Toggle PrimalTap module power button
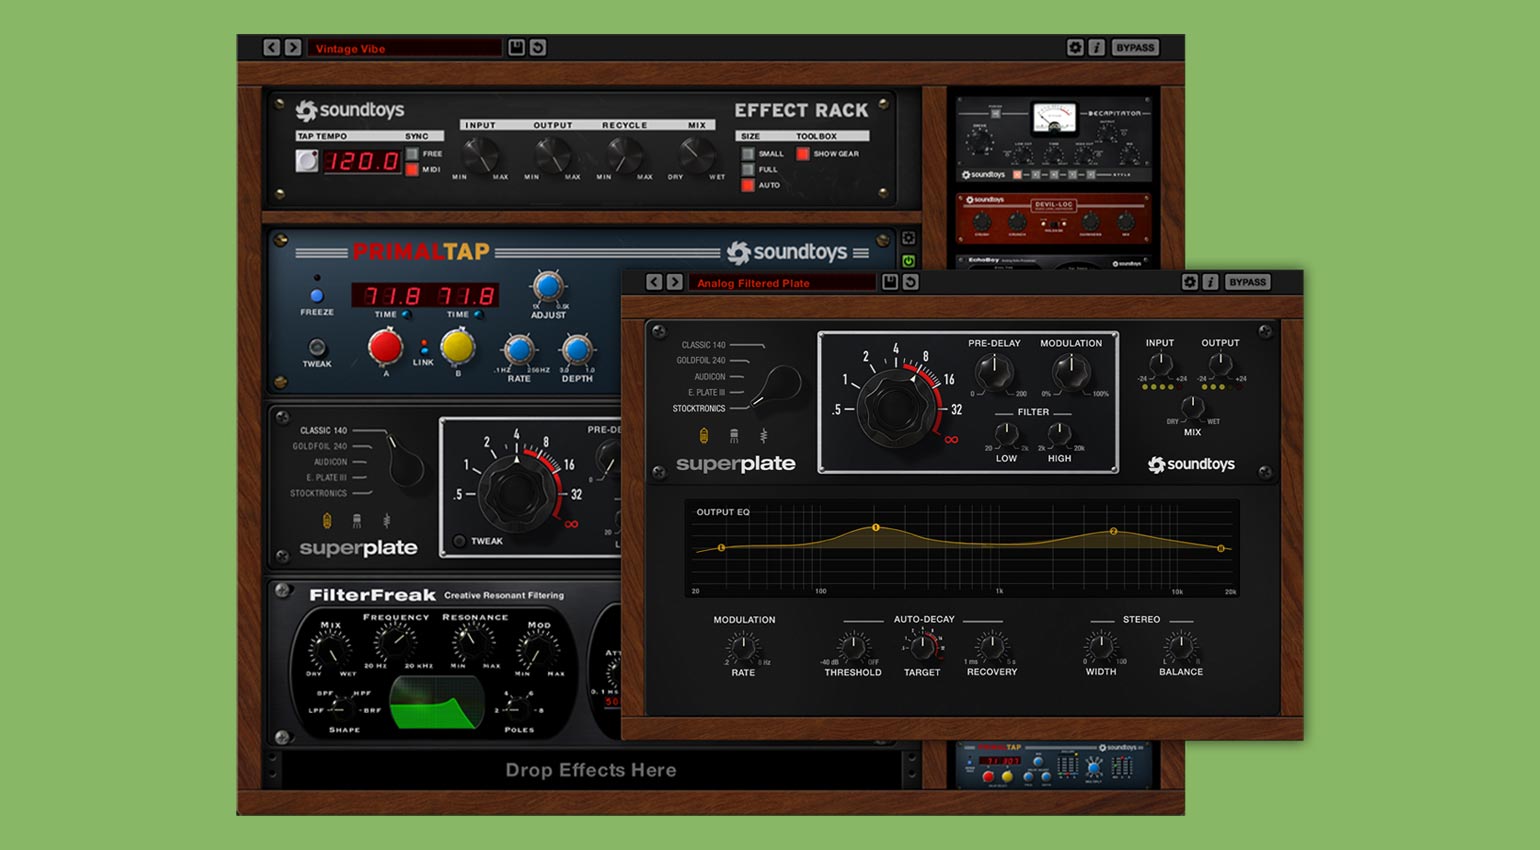The image size is (1540, 850). (x=908, y=261)
